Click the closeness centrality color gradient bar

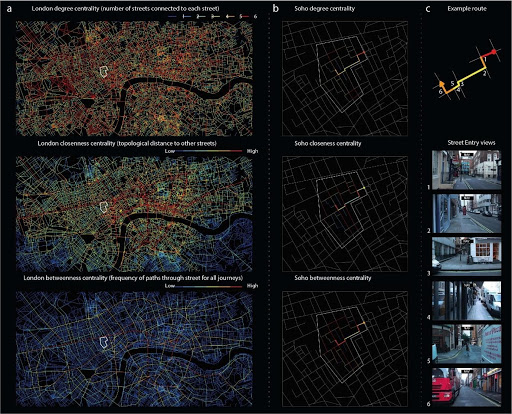click(209, 151)
